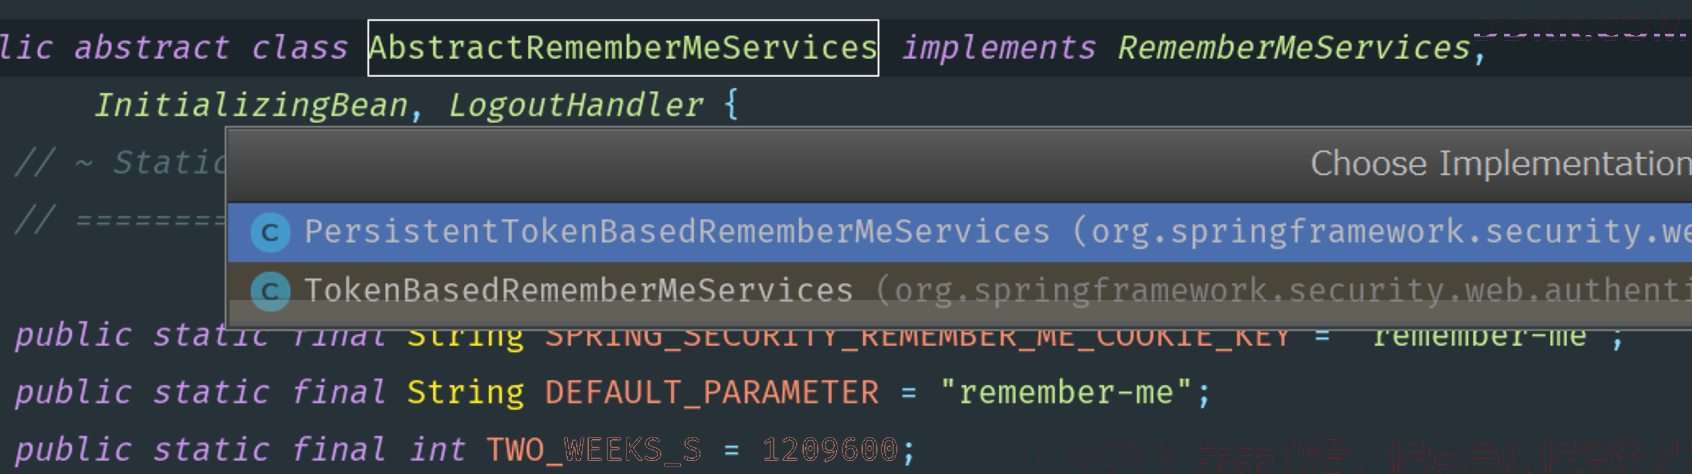Click the TWO_WEEKS_S constant name
1692x474 pixels.
click(594, 450)
